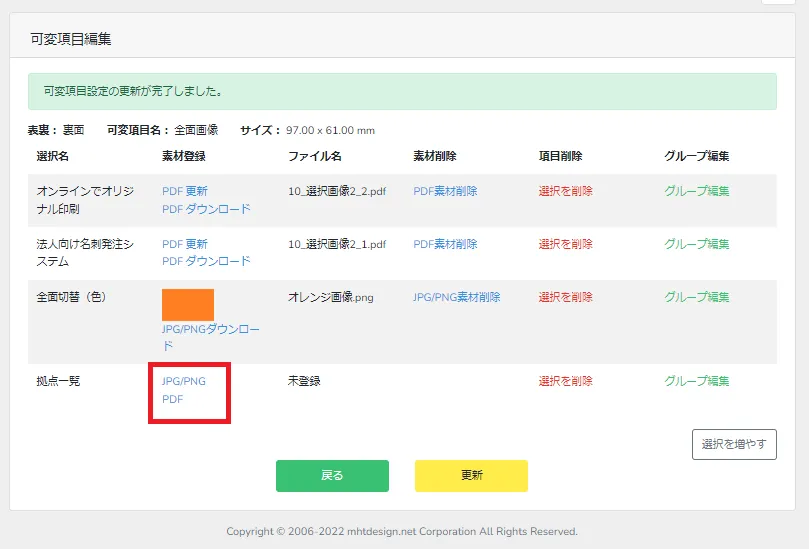Open グループ編集 for 拠点一覧 row

697,381
